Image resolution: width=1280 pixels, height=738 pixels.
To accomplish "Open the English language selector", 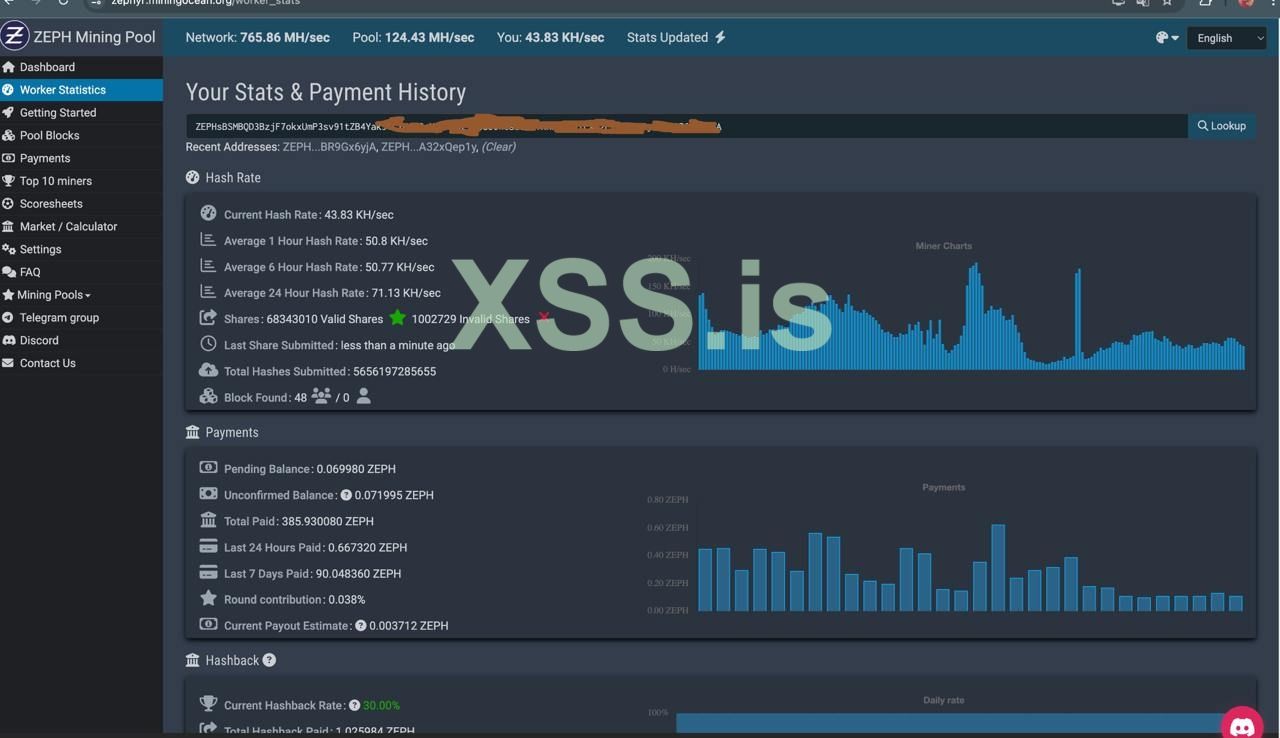I will click(1226, 38).
